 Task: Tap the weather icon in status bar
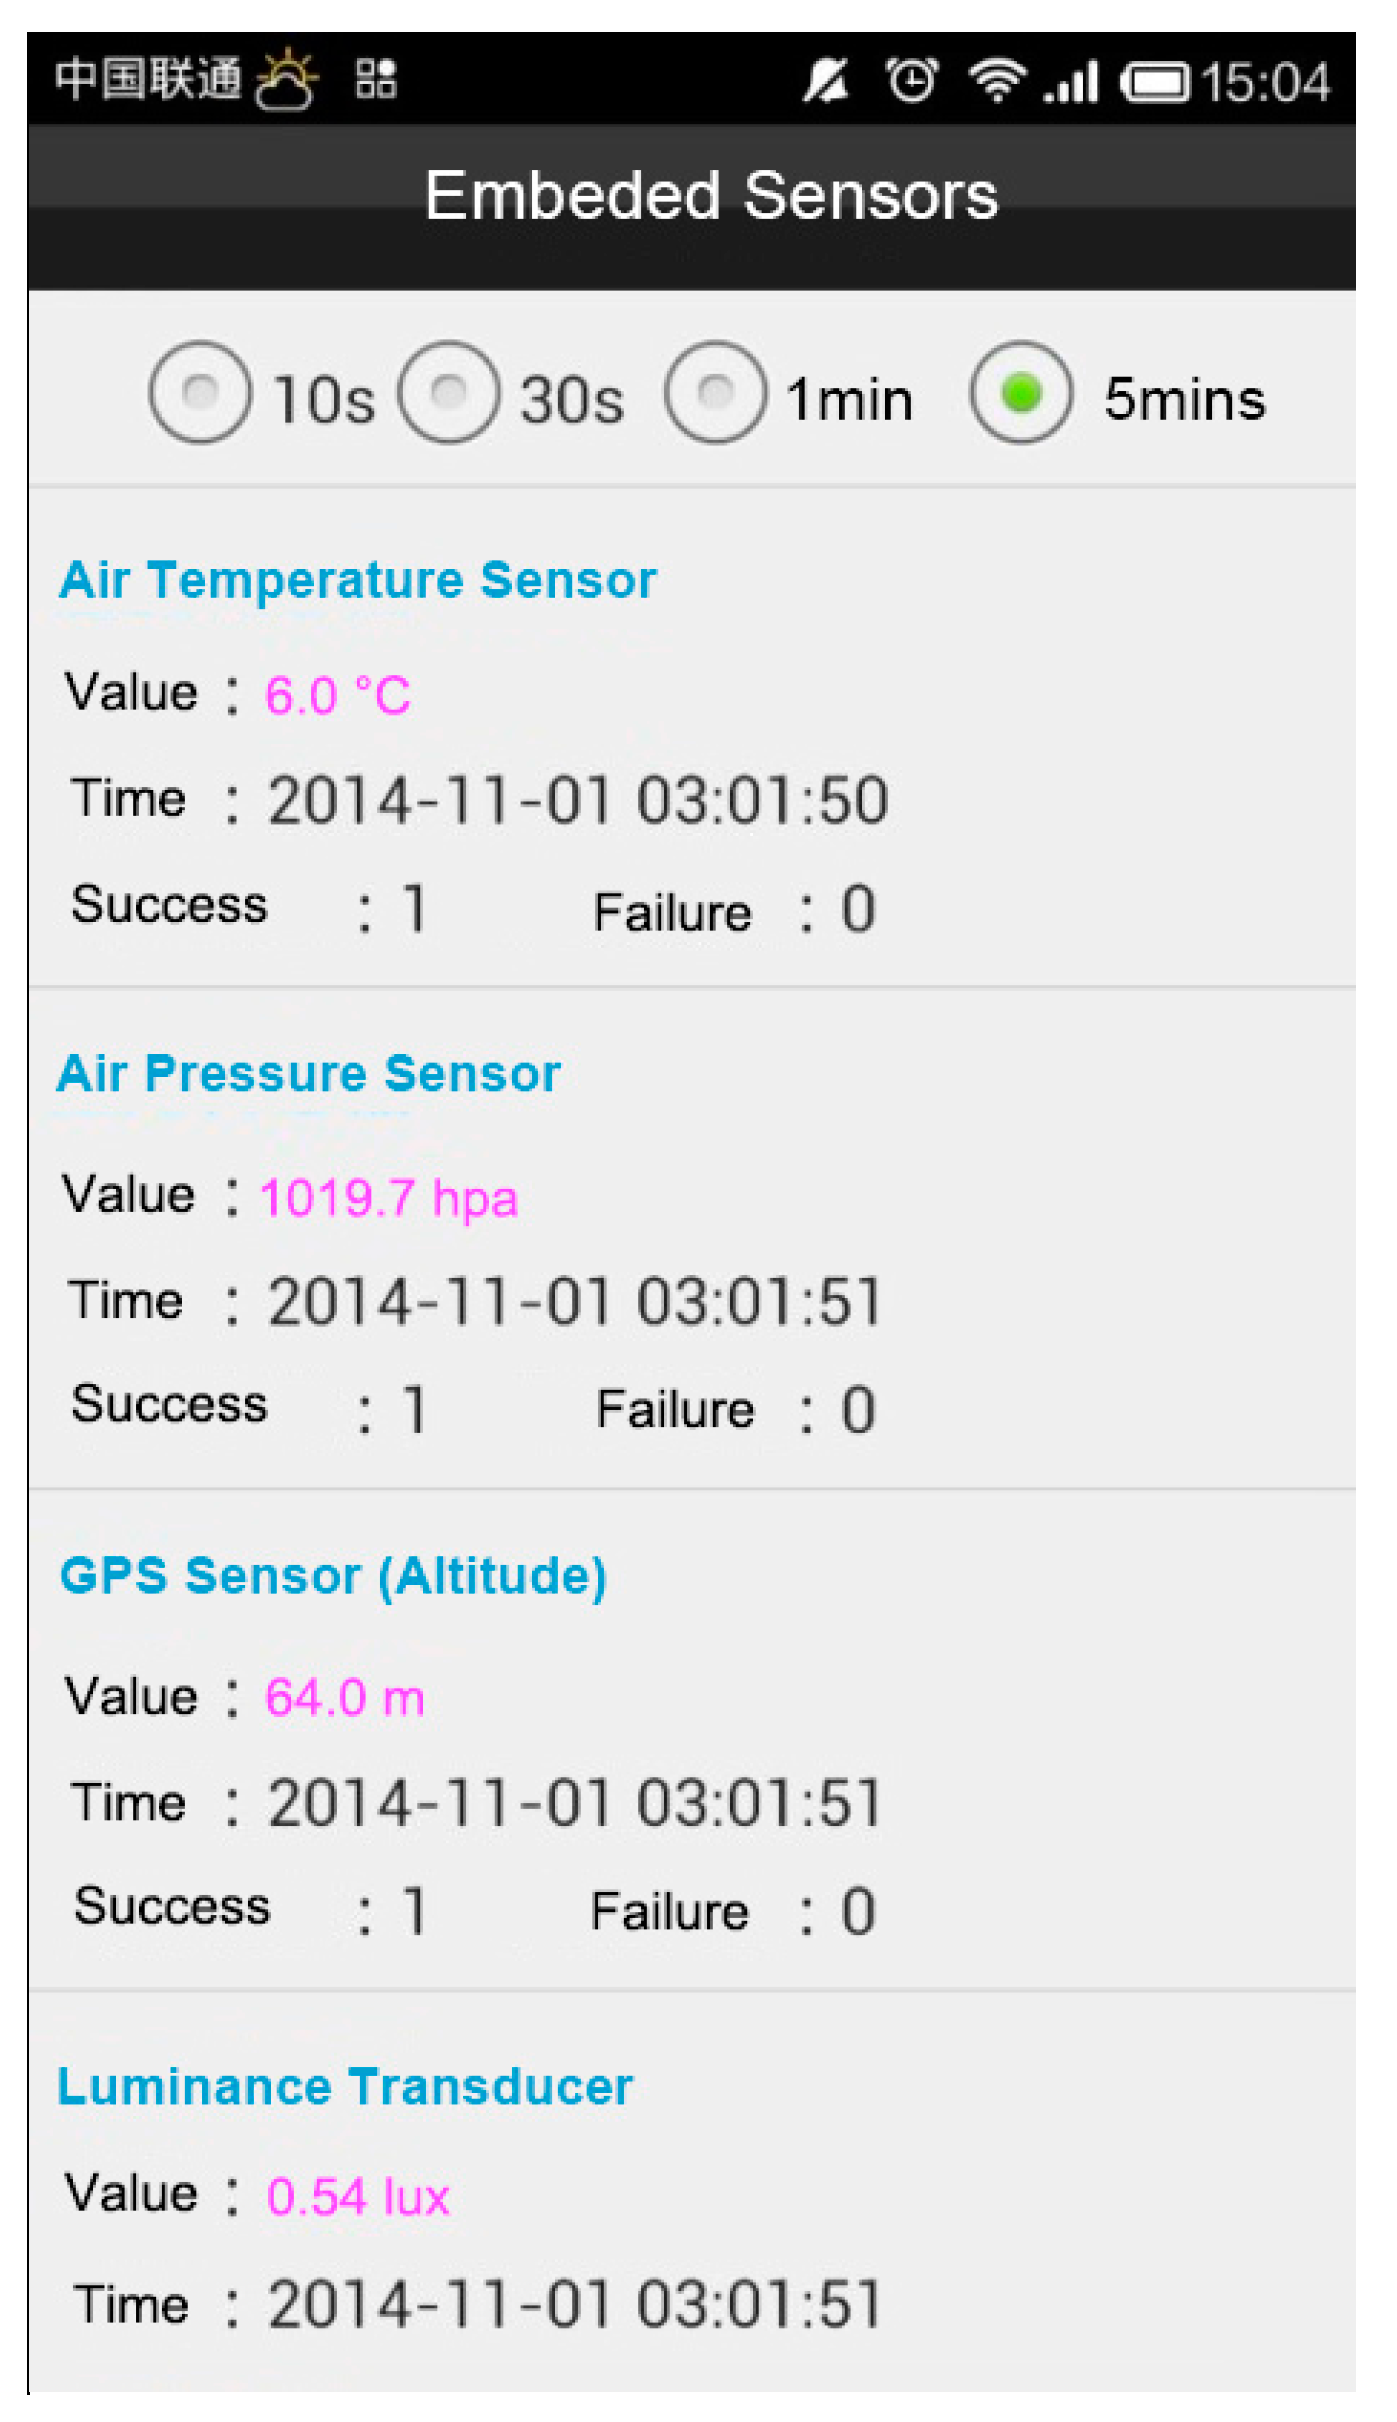tap(286, 79)
